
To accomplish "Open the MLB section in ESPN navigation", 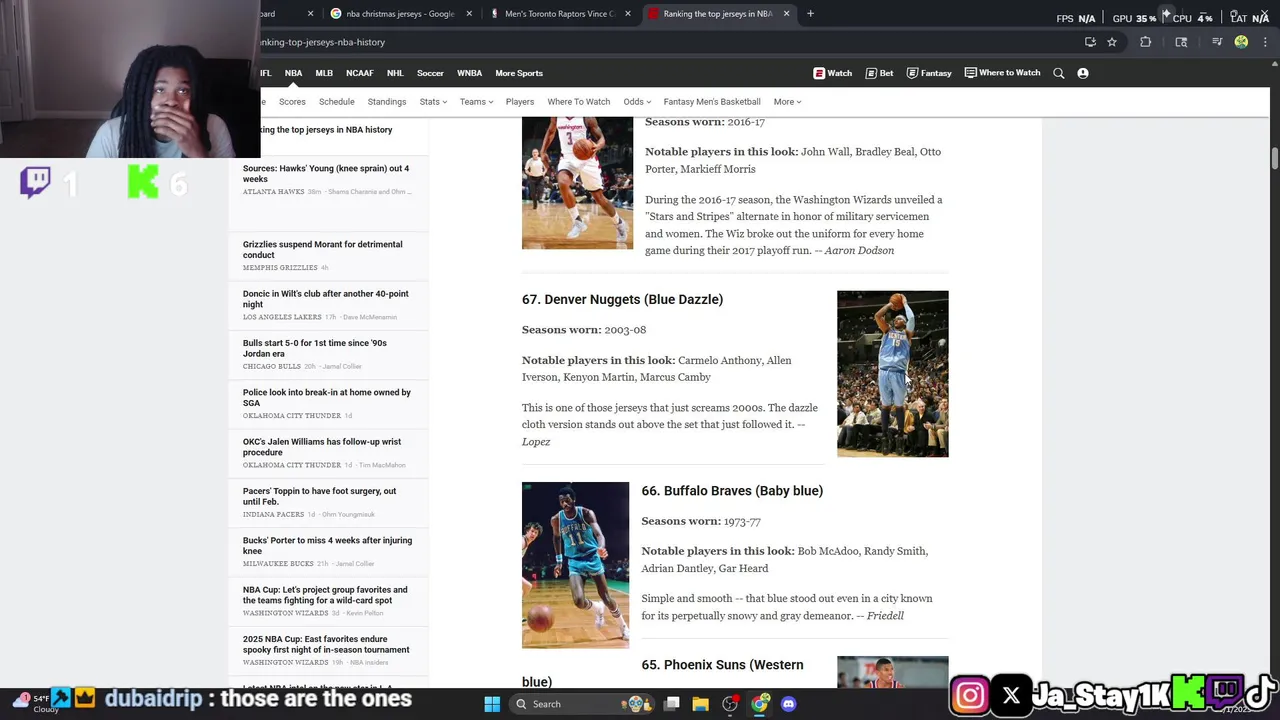I will tap(324, 73).
